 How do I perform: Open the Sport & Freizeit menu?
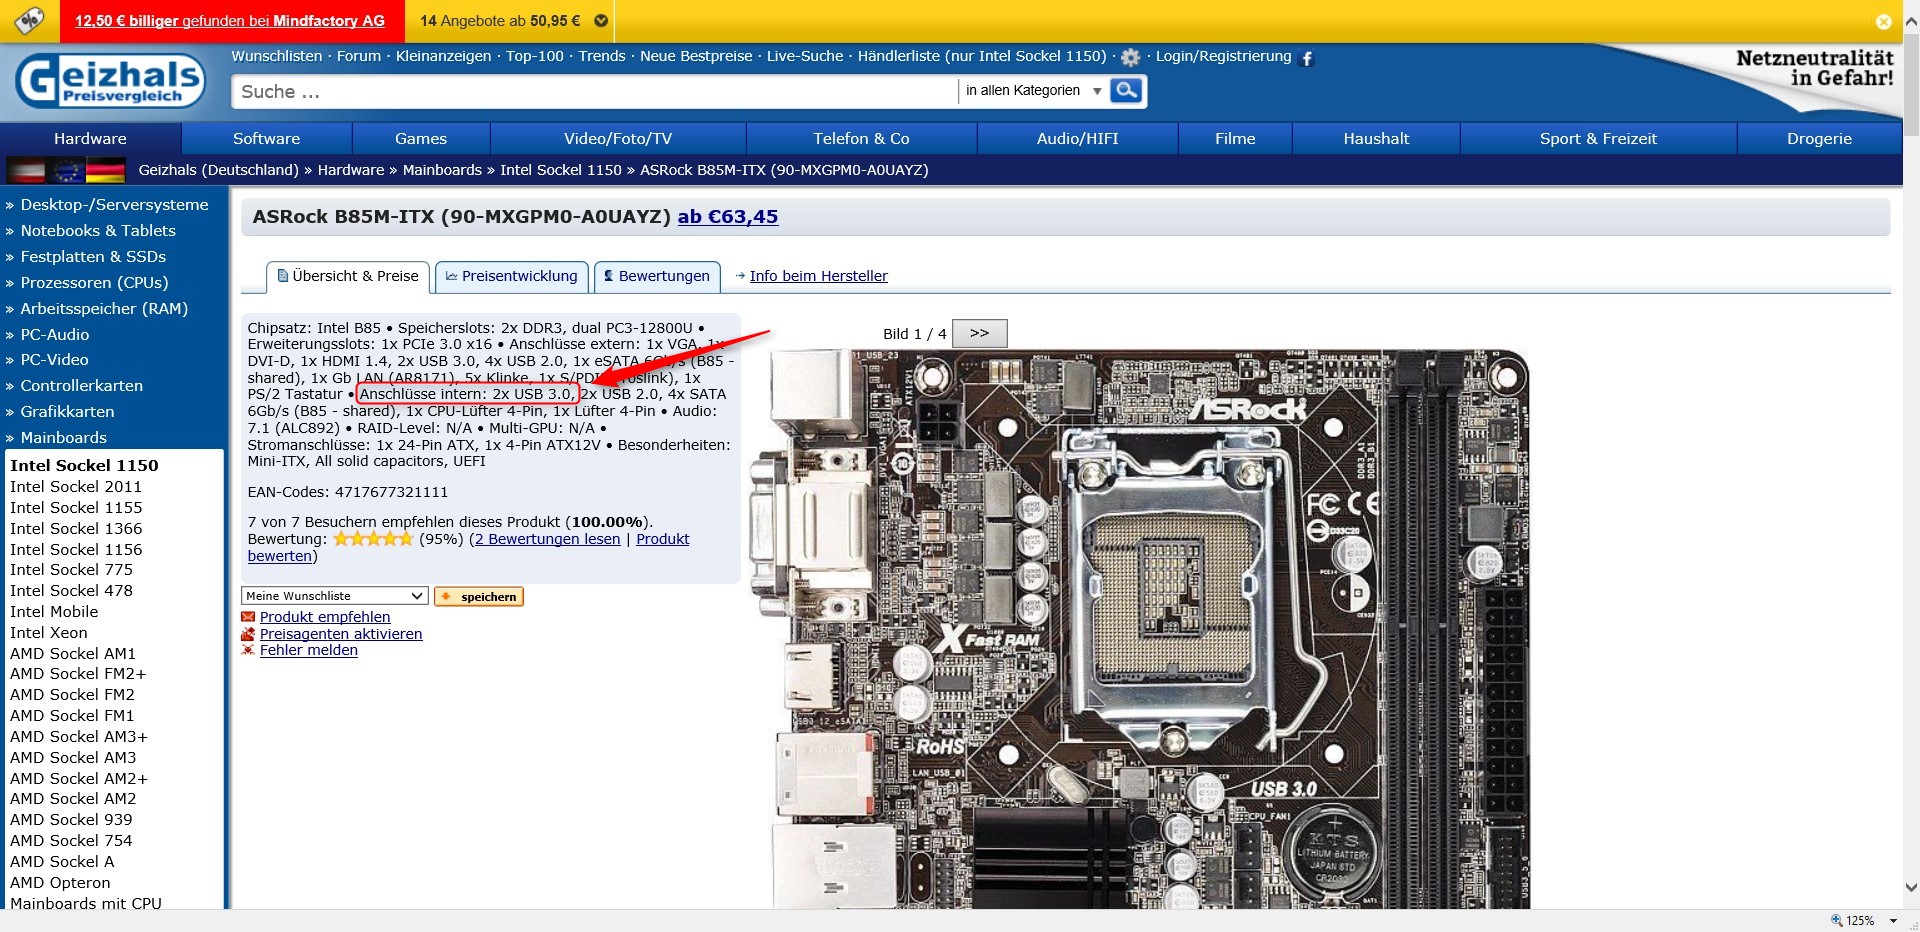1598,139
